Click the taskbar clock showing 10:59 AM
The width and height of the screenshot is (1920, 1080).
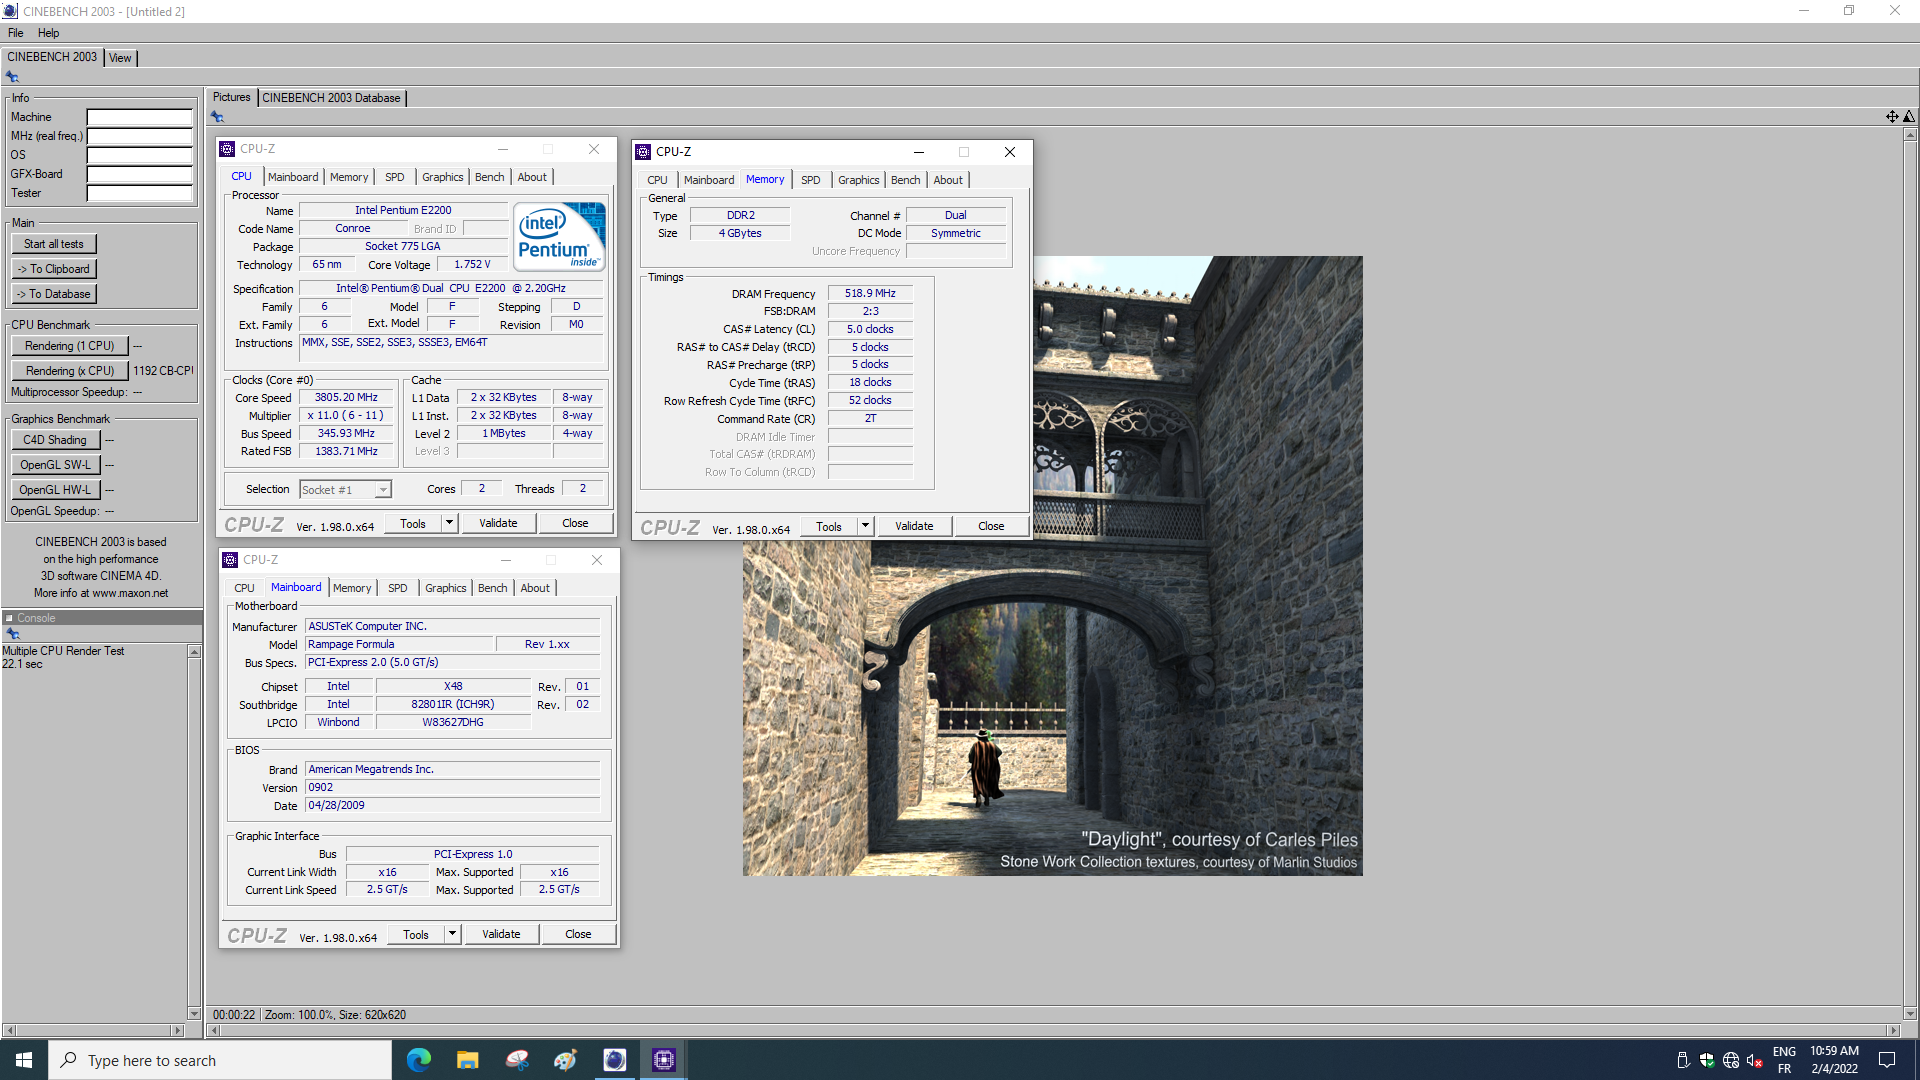(x=1834, y=1060)
